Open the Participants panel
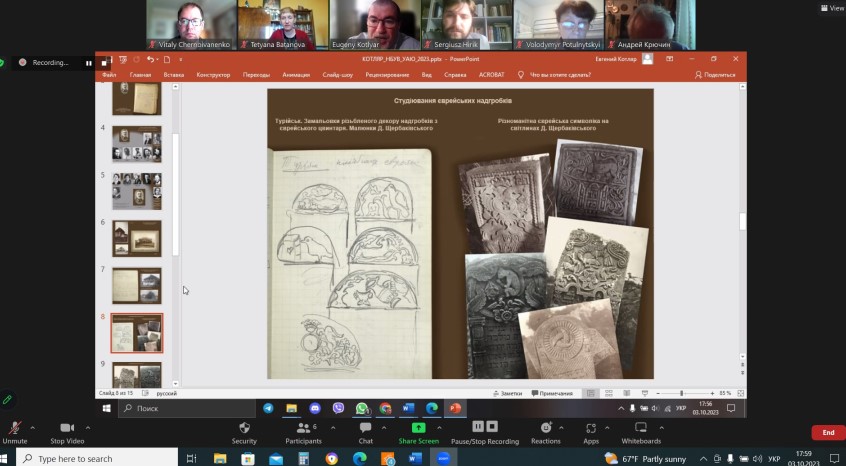Viewport: 846px width, 466px height. click(x=303, y=428)
